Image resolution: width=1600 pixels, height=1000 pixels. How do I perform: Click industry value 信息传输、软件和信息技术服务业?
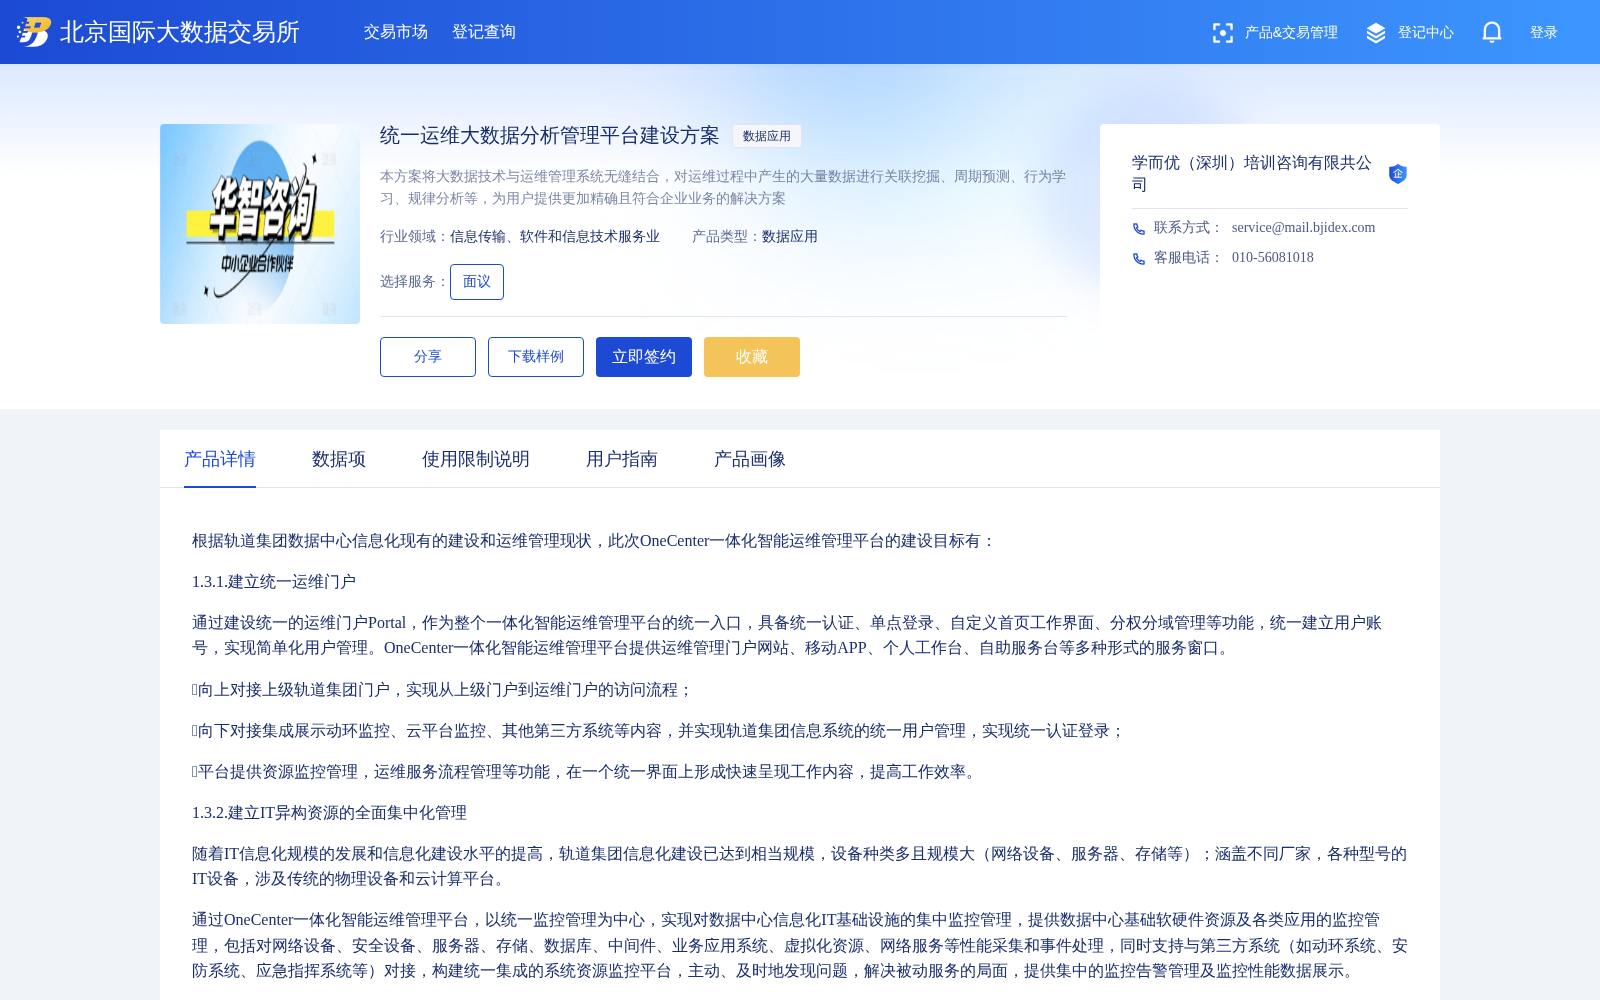555,237
